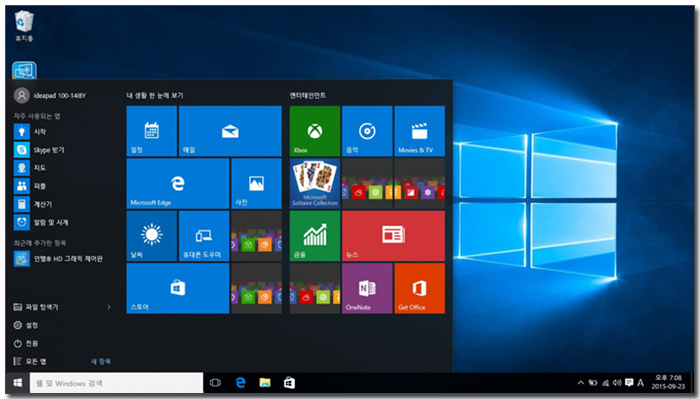This screenshot has width=700, height=399.
Task: Open All apps list
Action: click(x=29, y=361)
